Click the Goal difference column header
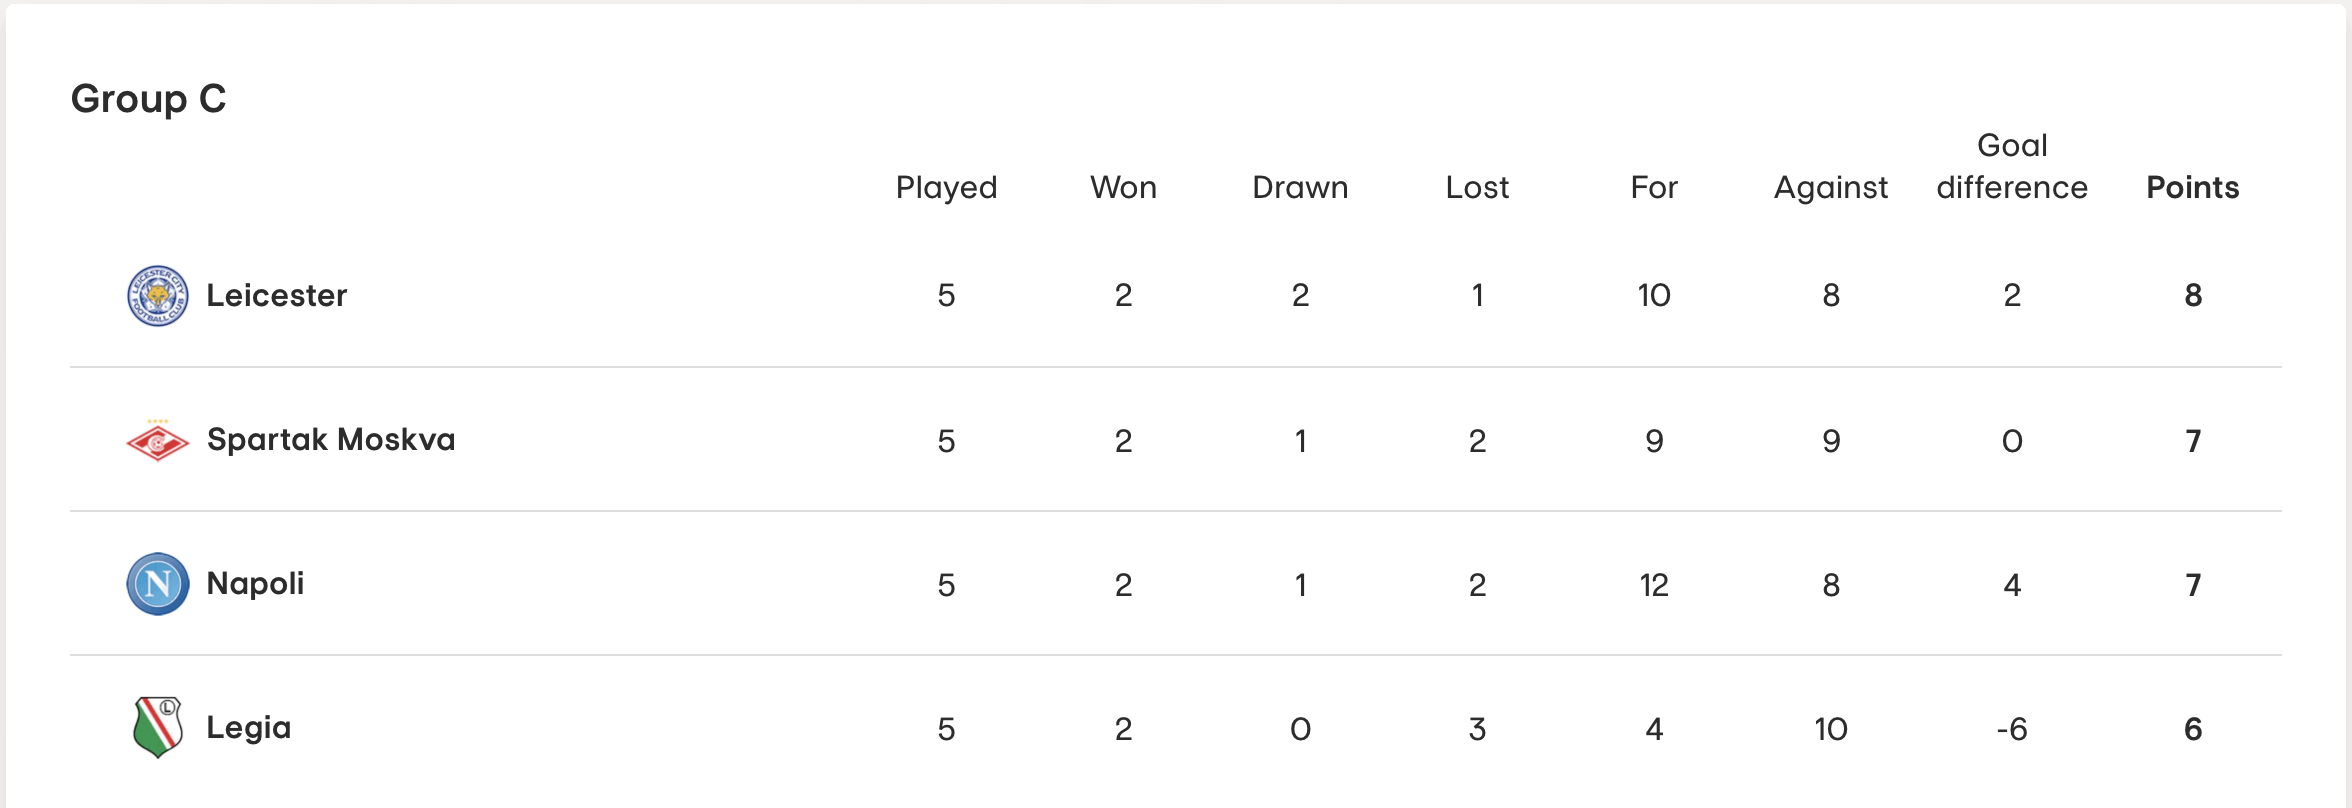This screenshot has width=2352, height=808. pos(2012,167)
